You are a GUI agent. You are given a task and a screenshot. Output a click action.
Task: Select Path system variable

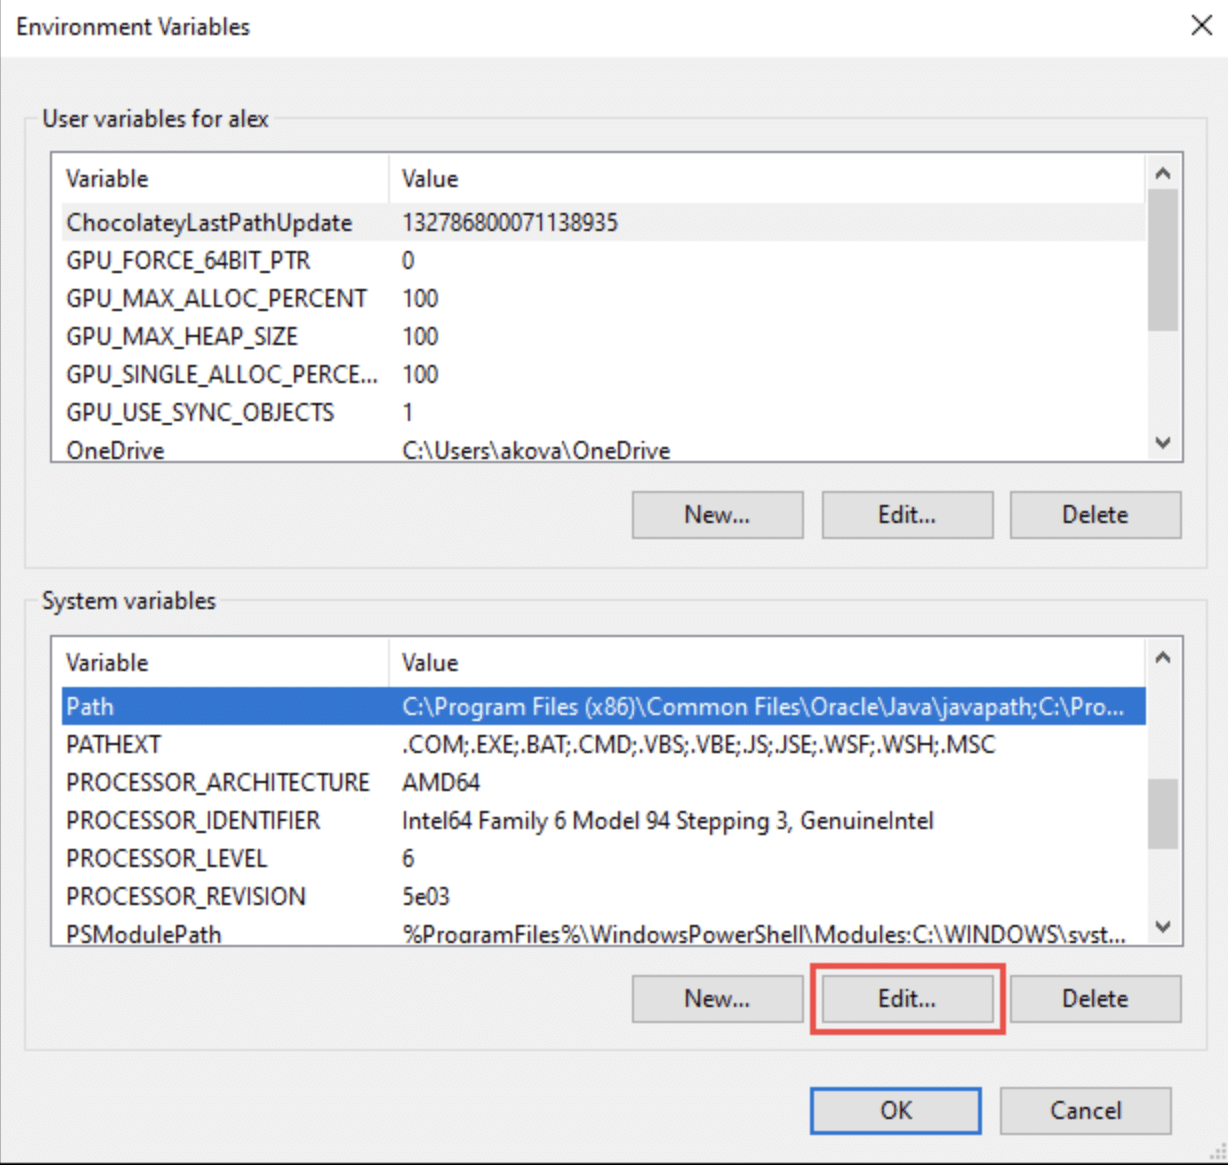tap(603, 707)
